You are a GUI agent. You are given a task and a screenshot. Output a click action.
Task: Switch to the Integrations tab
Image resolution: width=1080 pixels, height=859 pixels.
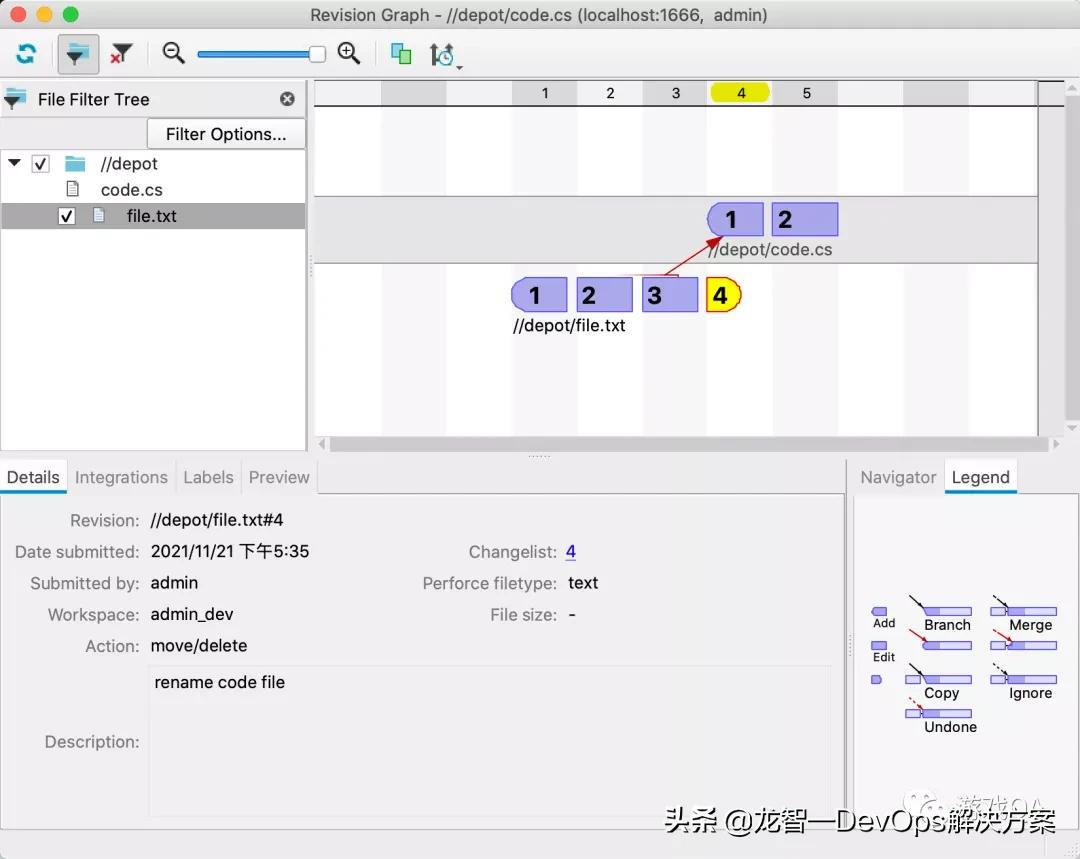point(121,477)
